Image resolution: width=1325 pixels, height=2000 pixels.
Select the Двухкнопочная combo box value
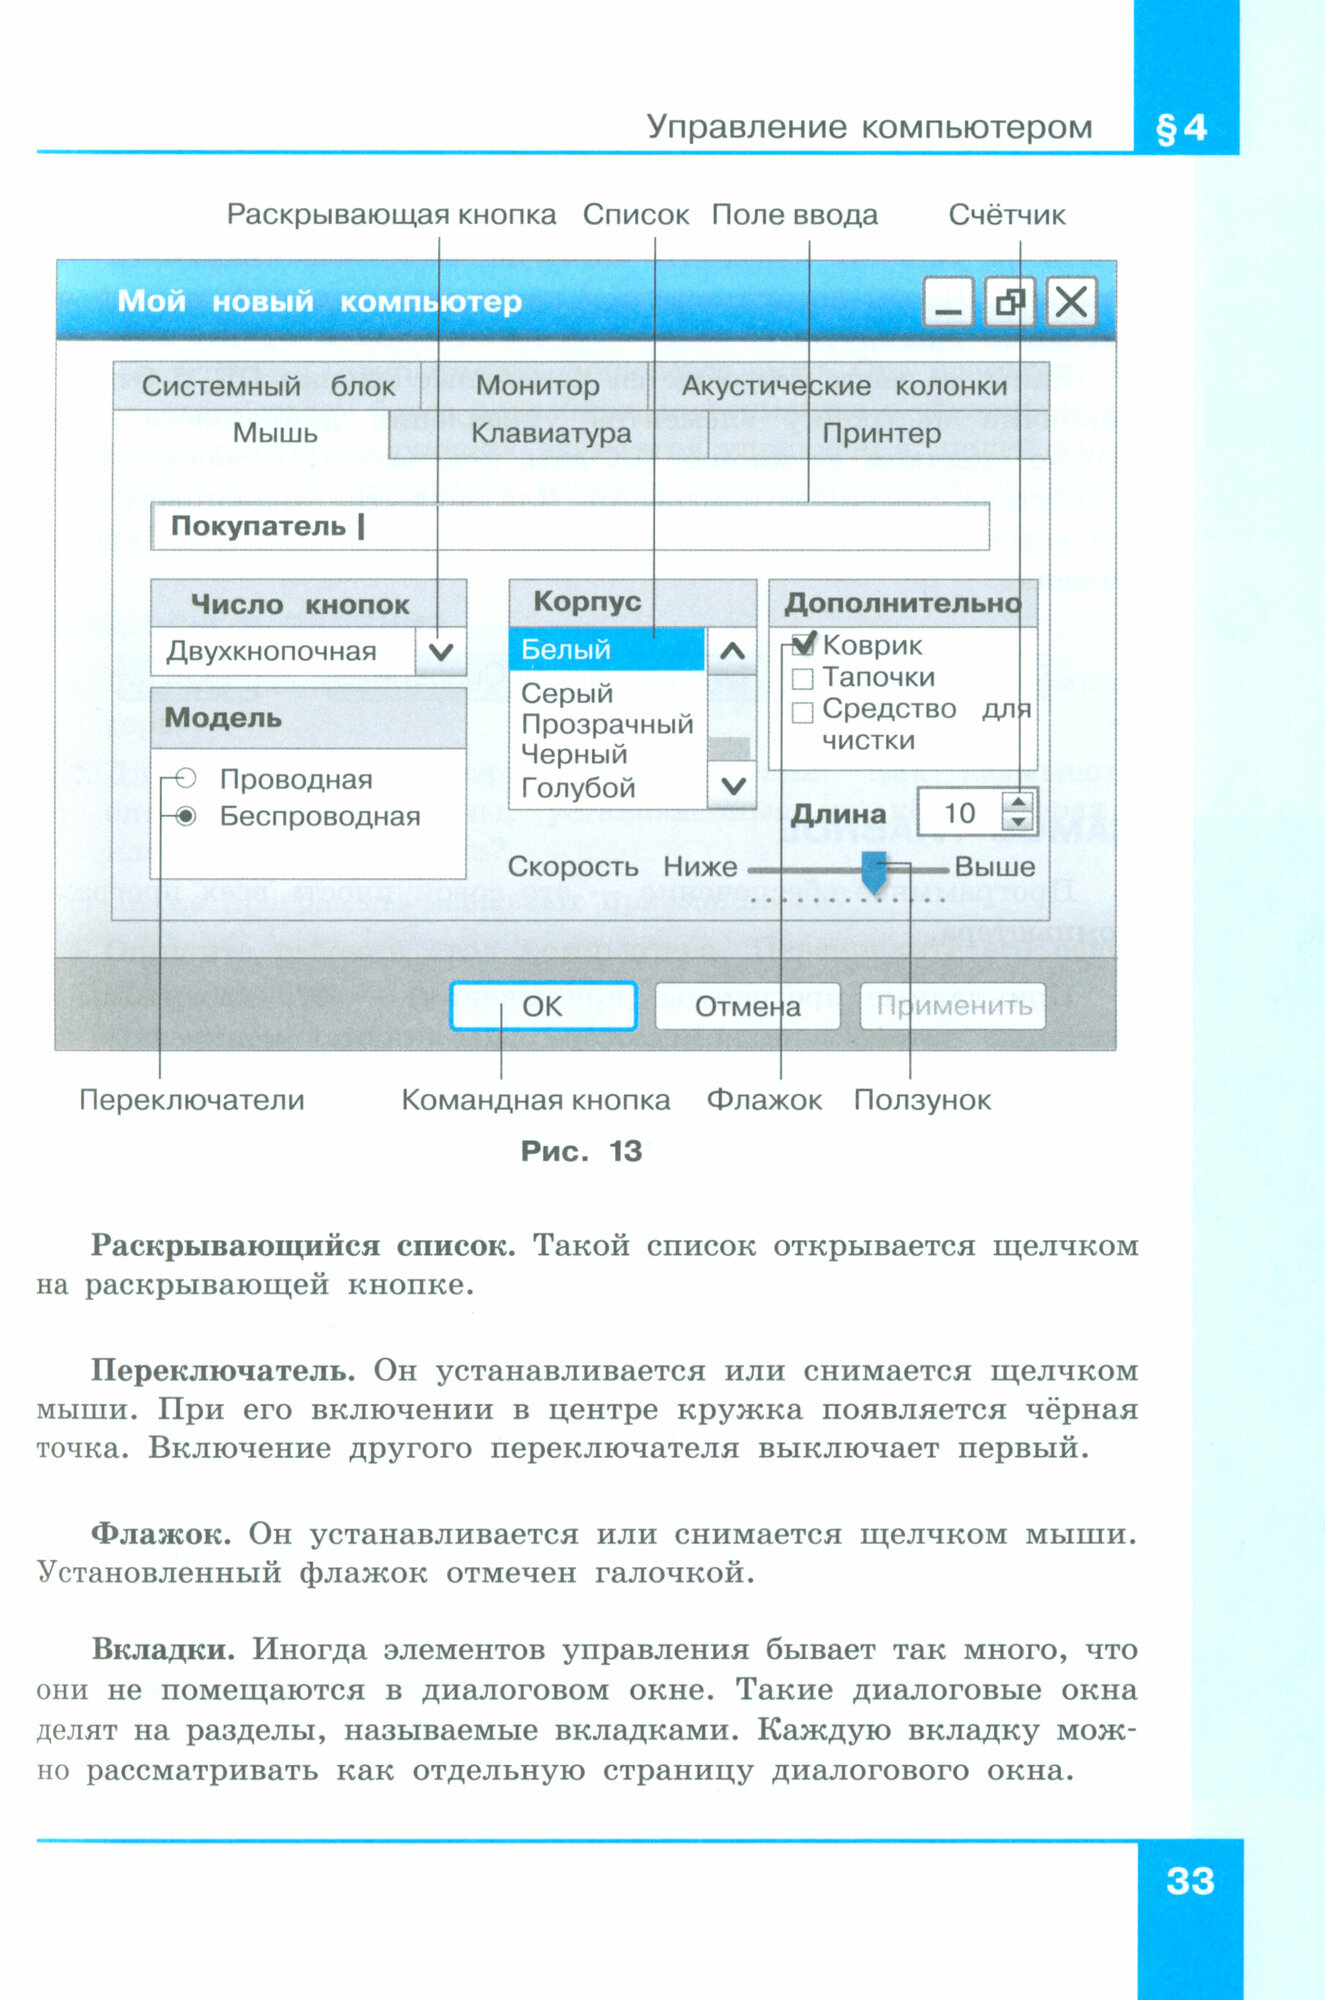(x=284, y=652)
